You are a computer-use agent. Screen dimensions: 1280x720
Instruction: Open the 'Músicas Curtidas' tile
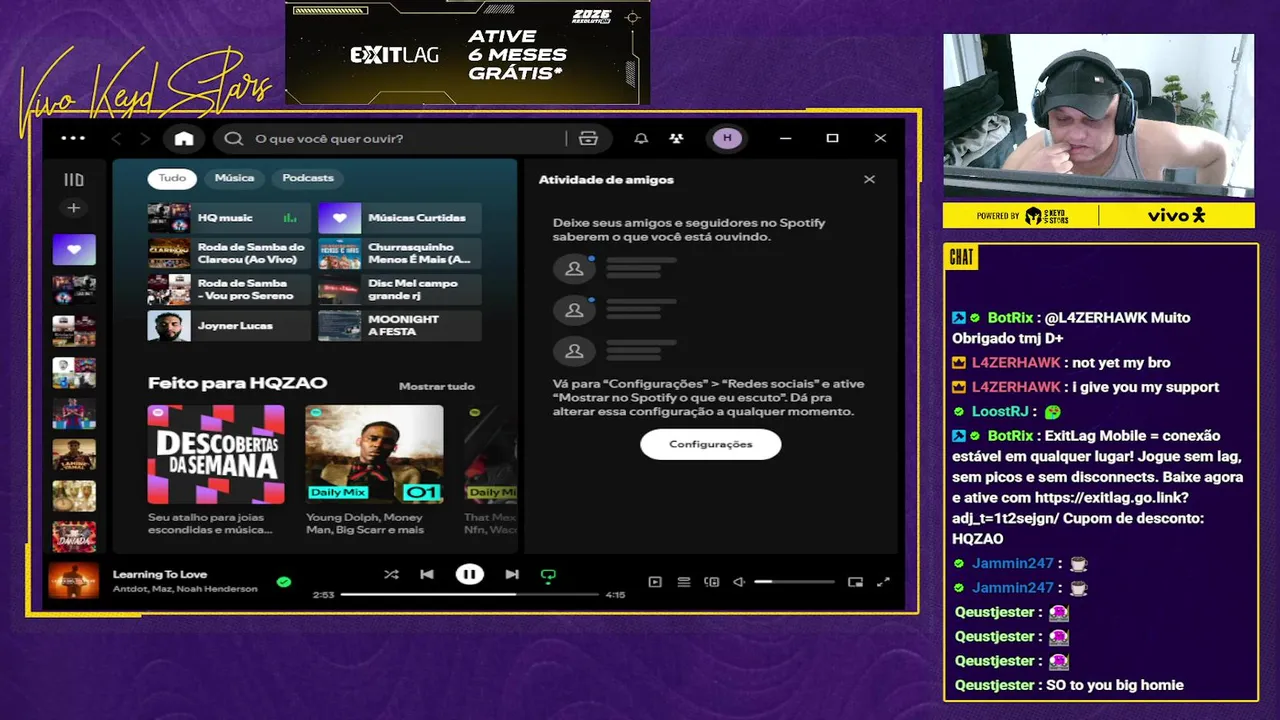[399, 218]
